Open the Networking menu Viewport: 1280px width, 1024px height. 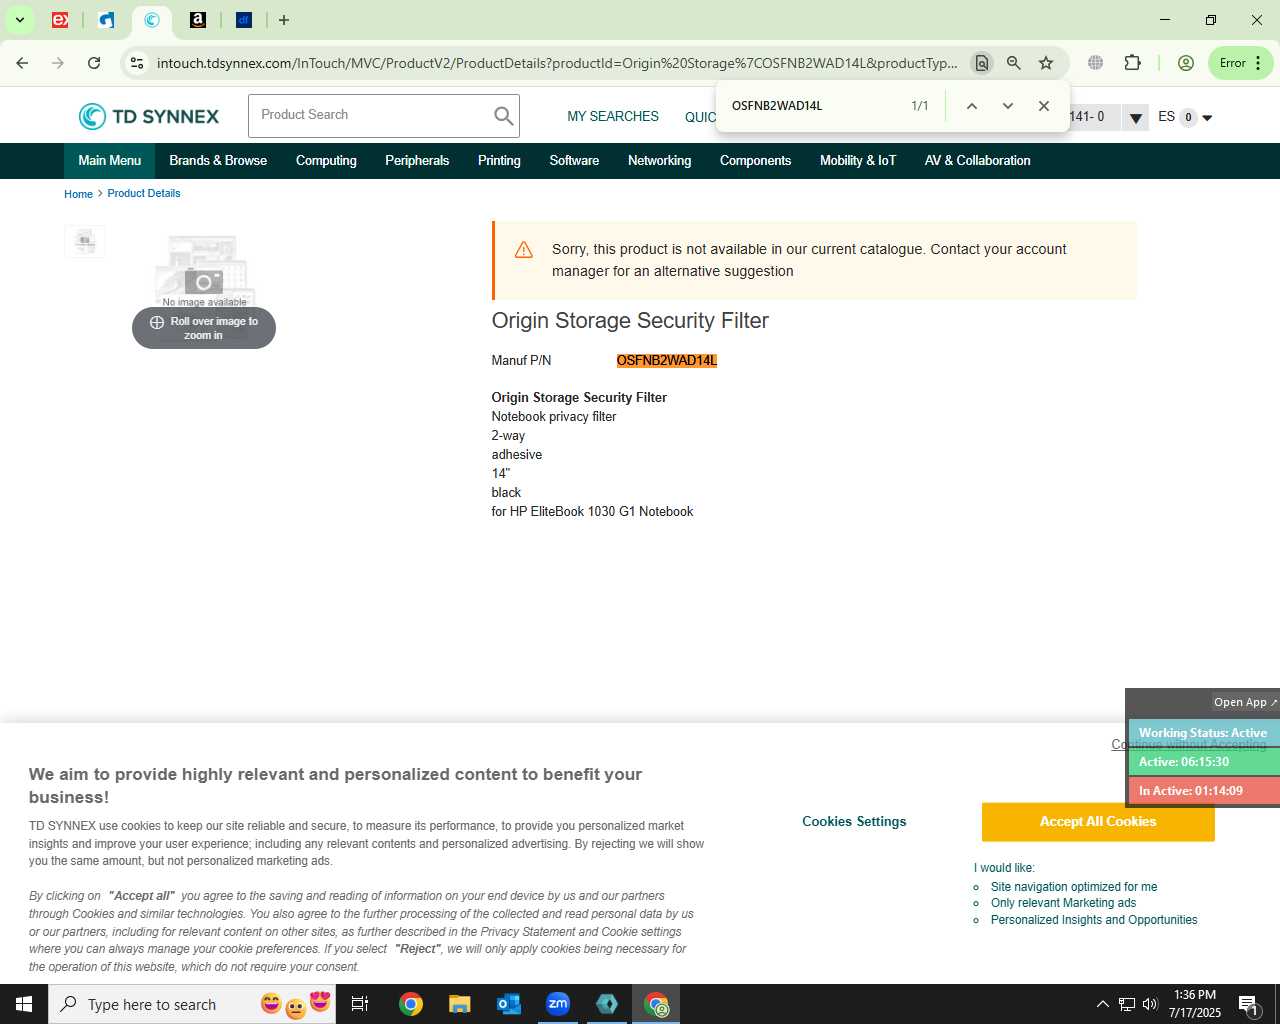click(659, 161)
